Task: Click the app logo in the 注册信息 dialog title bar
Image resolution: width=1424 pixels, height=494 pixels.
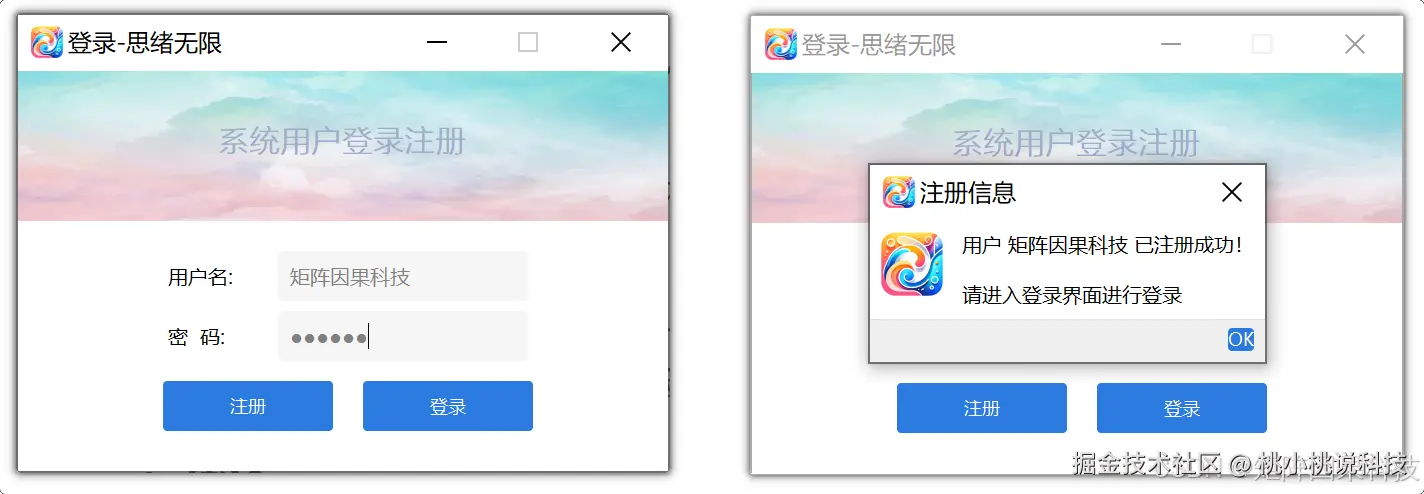Action: (x=899, y=192)
